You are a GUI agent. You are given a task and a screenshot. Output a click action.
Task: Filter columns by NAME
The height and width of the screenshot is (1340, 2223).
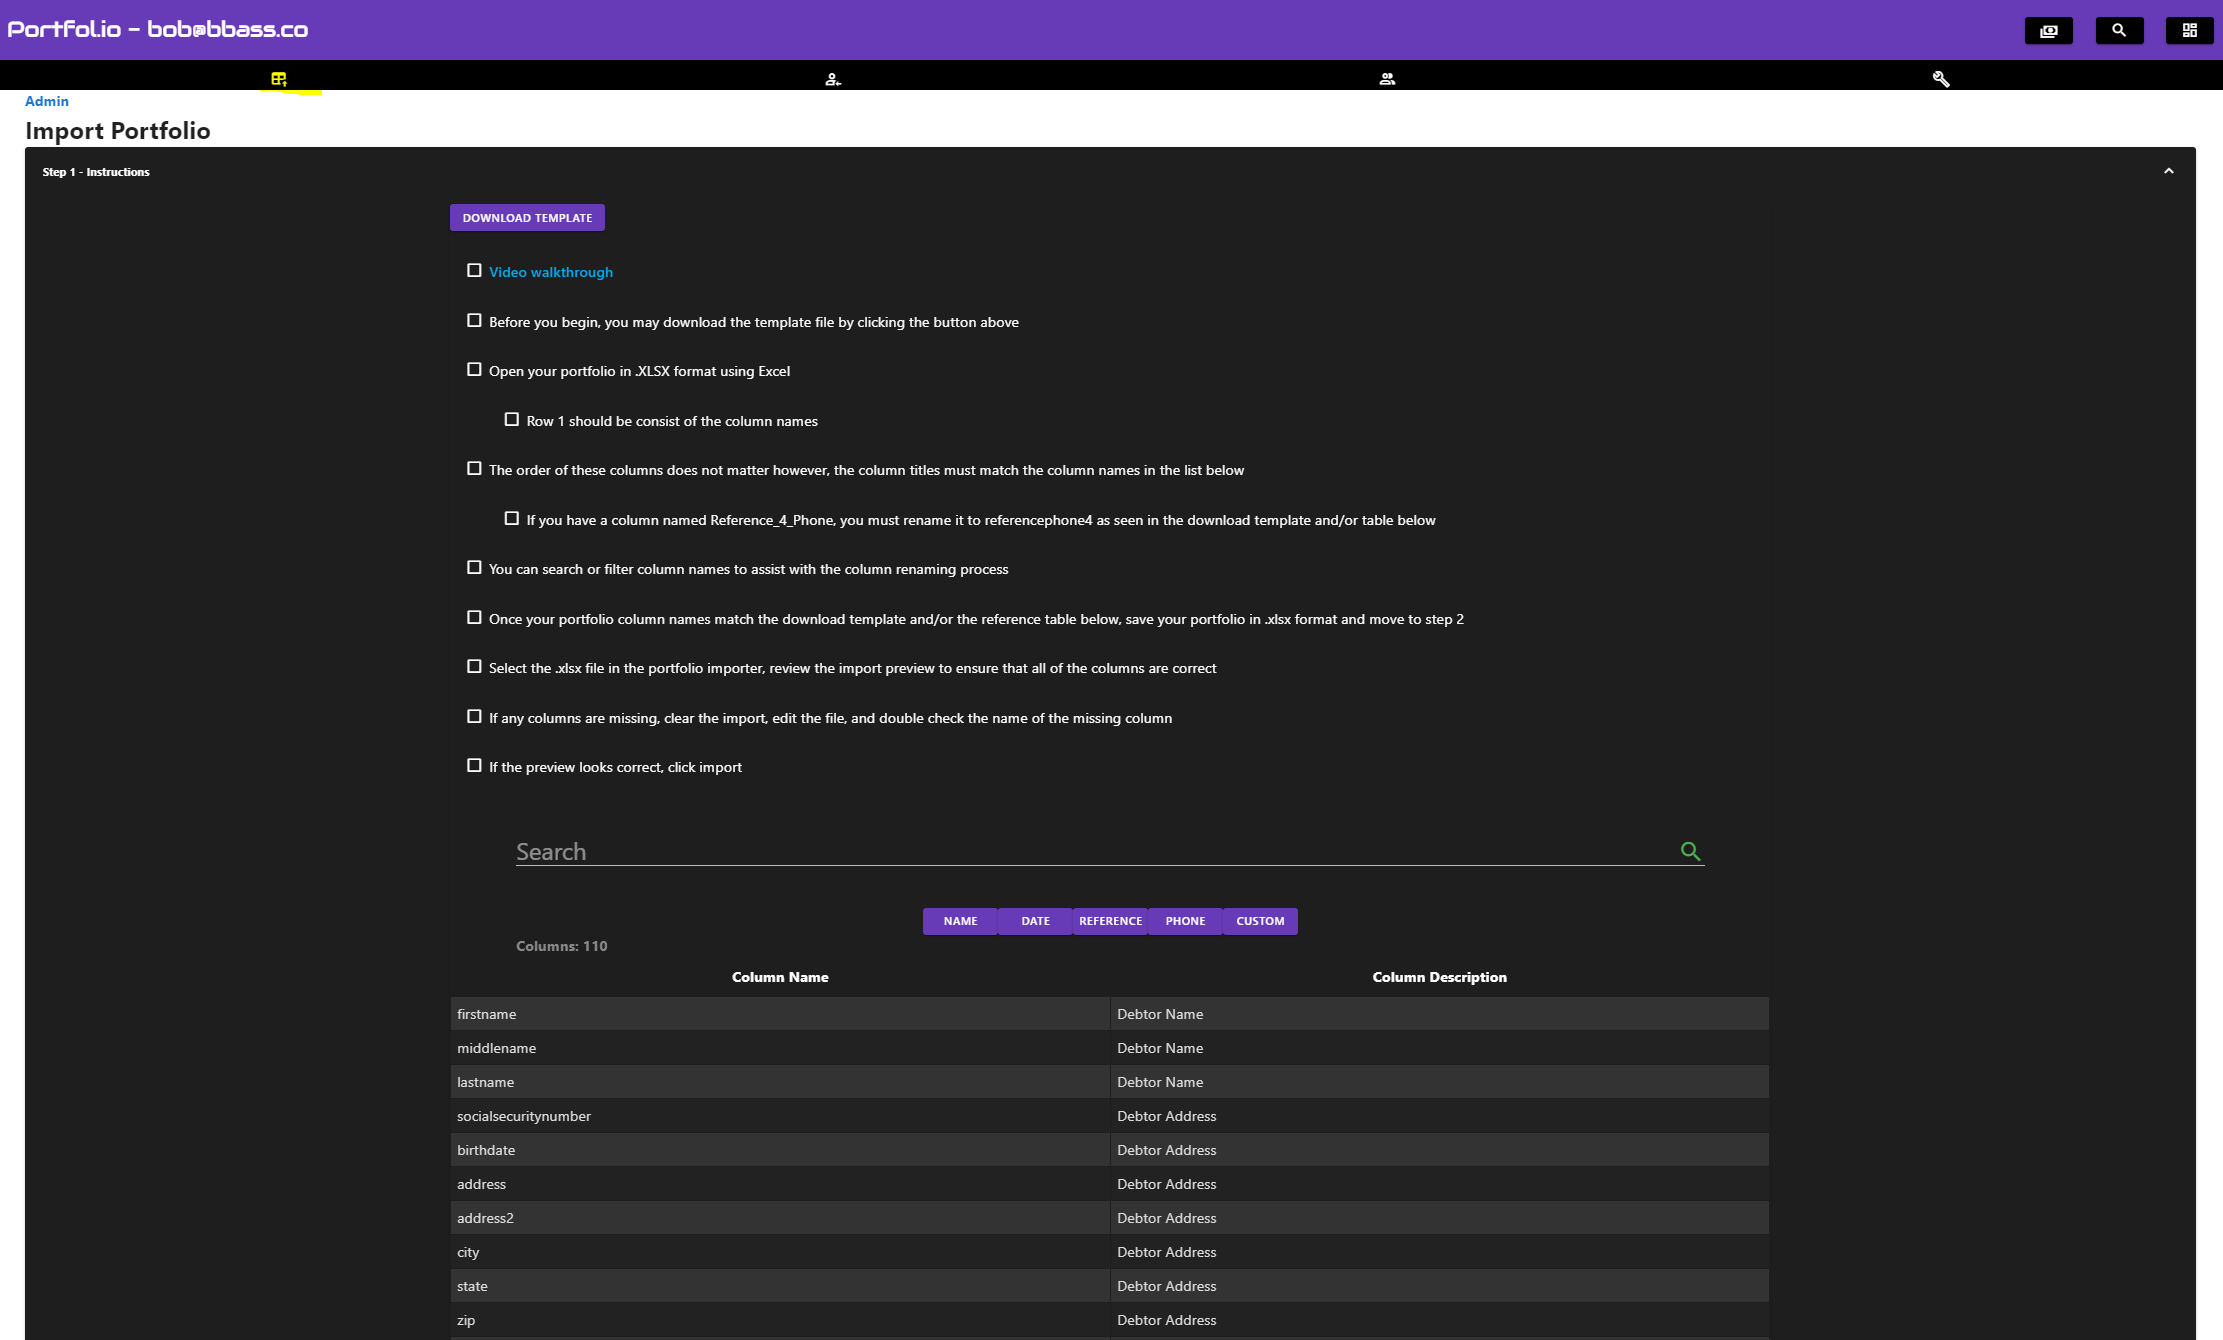(960, 921)
